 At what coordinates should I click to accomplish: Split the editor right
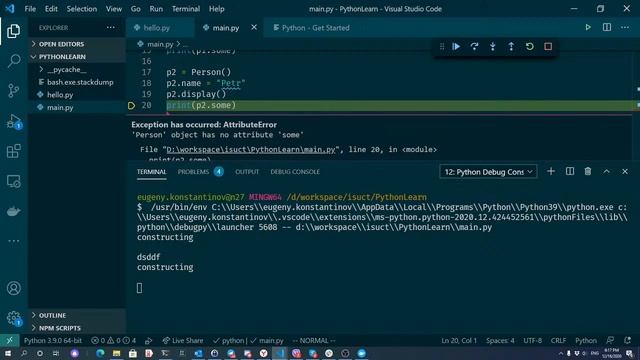pyautogui.click(x=607, y=27)
